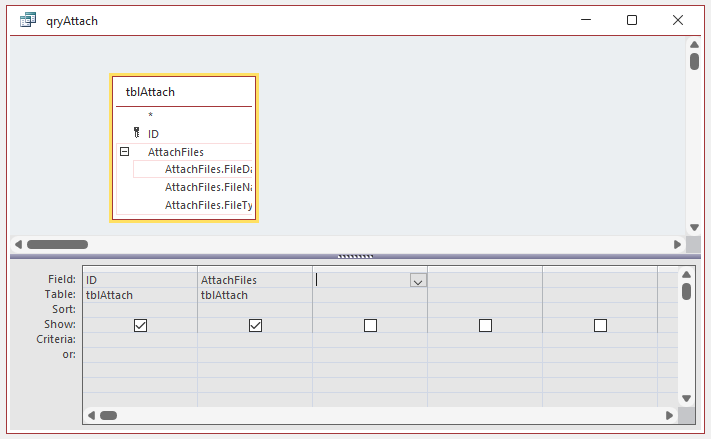Click upper pane vertical scrollbar thumb
This screenshot has width=711, height=439.
pos(694,61)
